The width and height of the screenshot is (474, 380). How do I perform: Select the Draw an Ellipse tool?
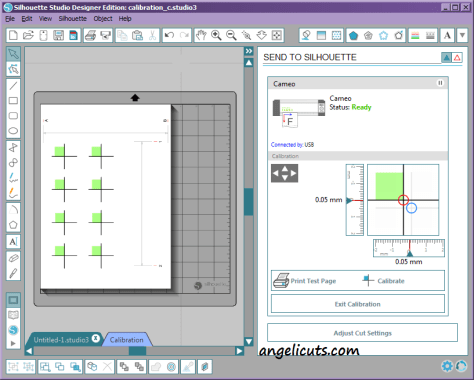tap(13, 131)
